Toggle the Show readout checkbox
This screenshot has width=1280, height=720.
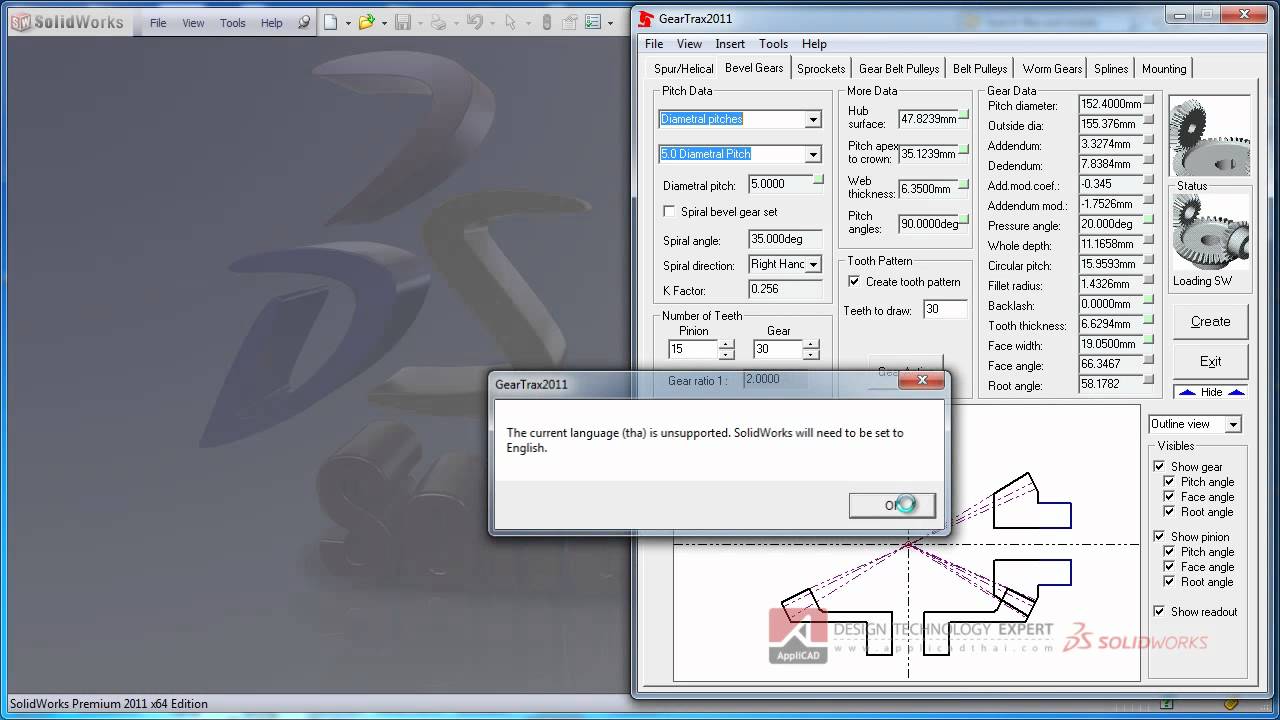[x=1159, y=612]
